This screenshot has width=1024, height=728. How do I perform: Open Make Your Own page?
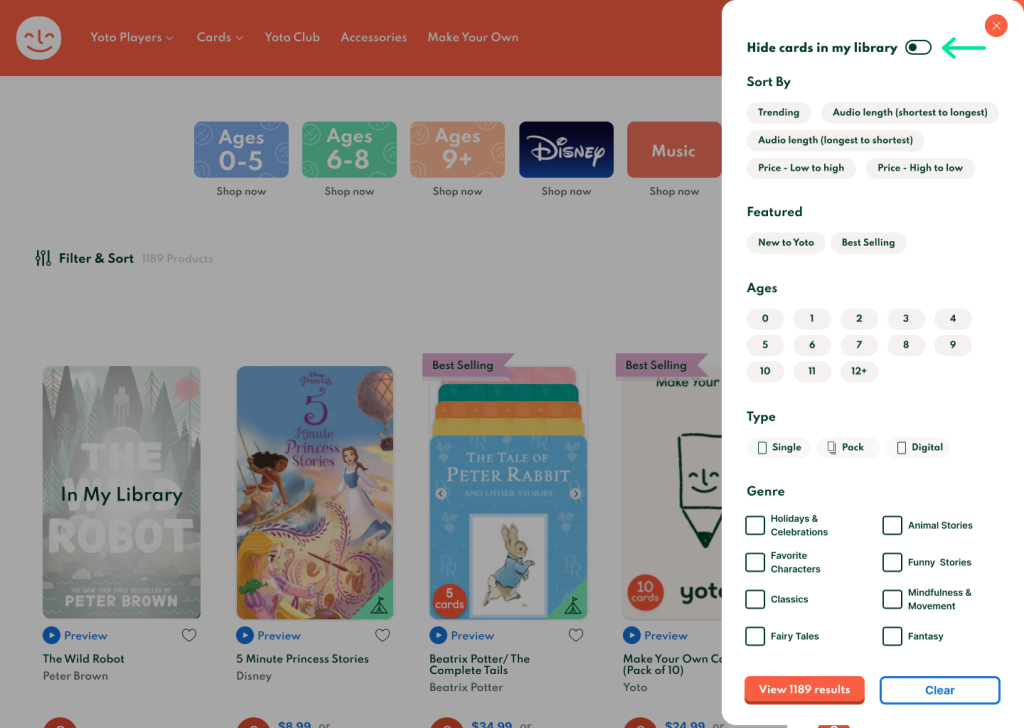473,37
